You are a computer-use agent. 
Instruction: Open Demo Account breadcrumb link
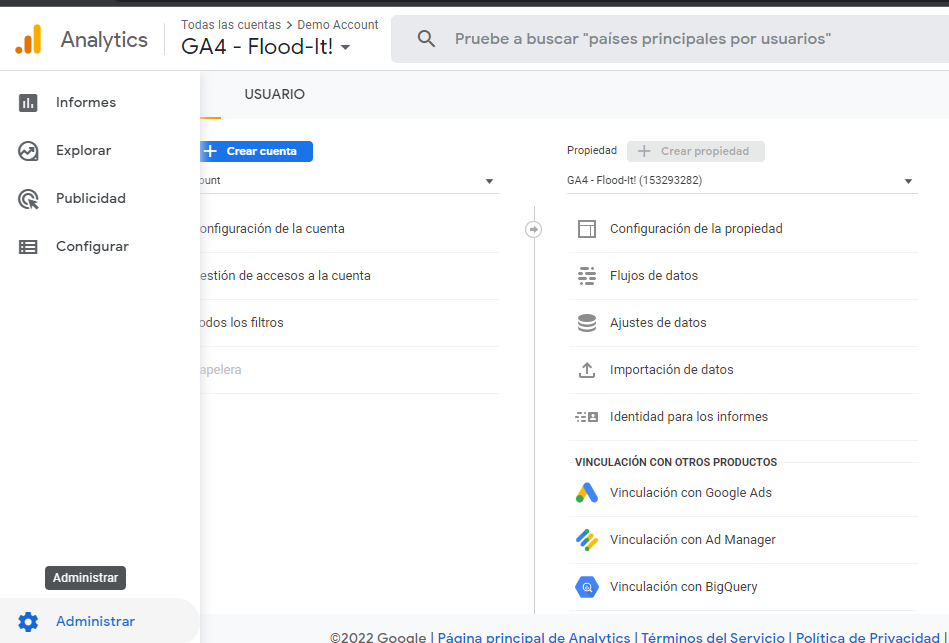click(x=338, y=25)
